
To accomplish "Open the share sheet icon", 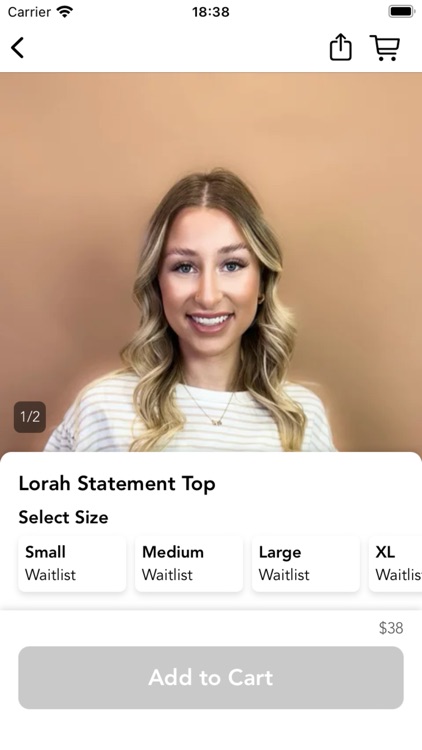I will point(341,47).
